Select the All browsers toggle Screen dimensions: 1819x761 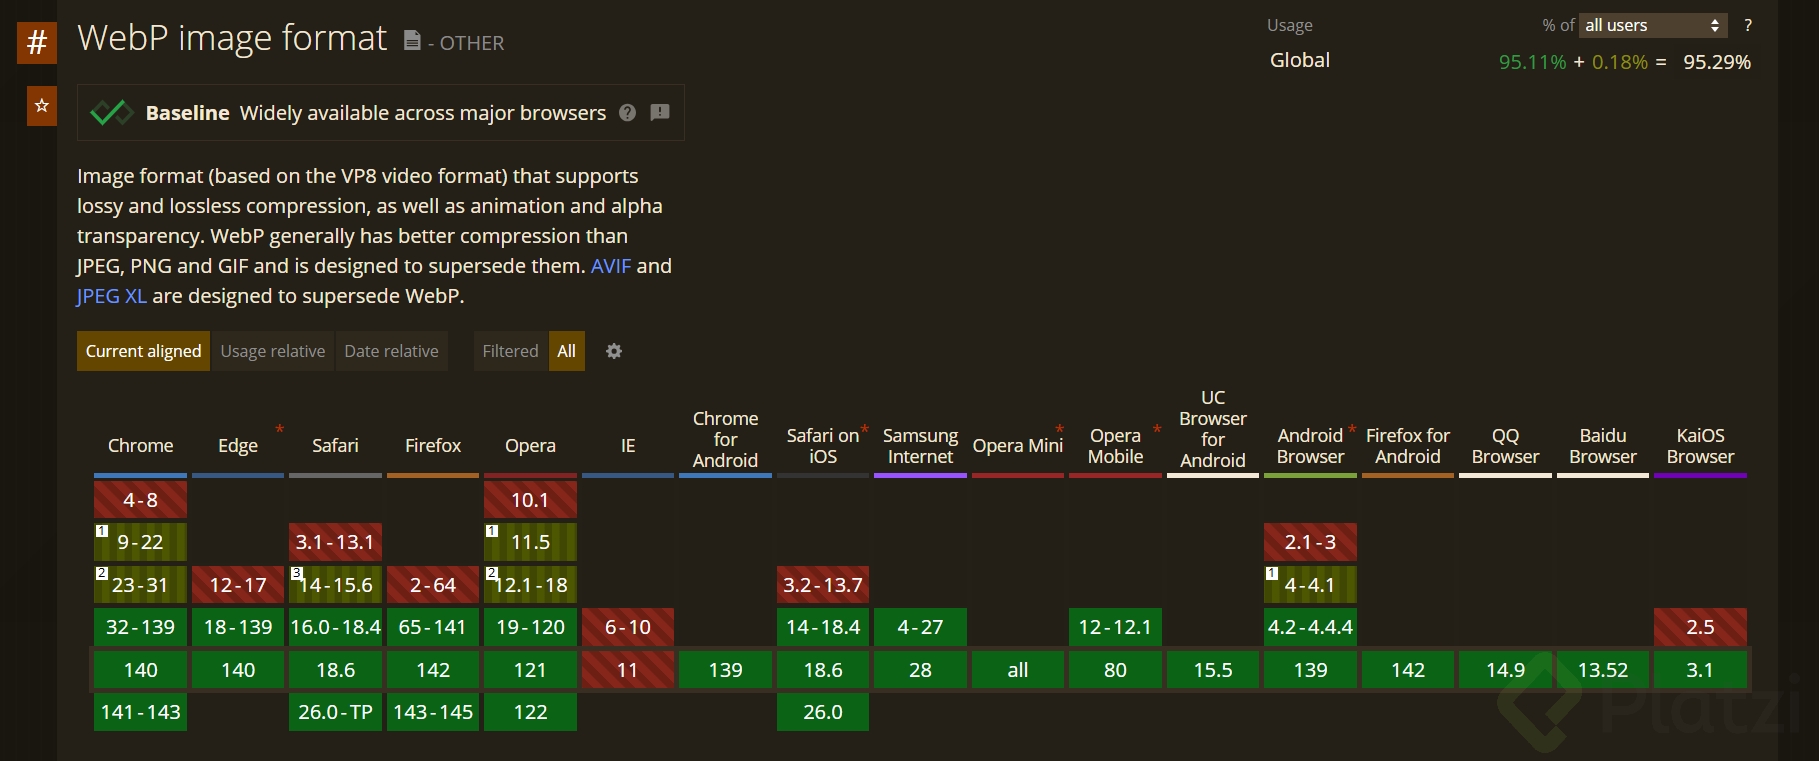click(566, 351)
